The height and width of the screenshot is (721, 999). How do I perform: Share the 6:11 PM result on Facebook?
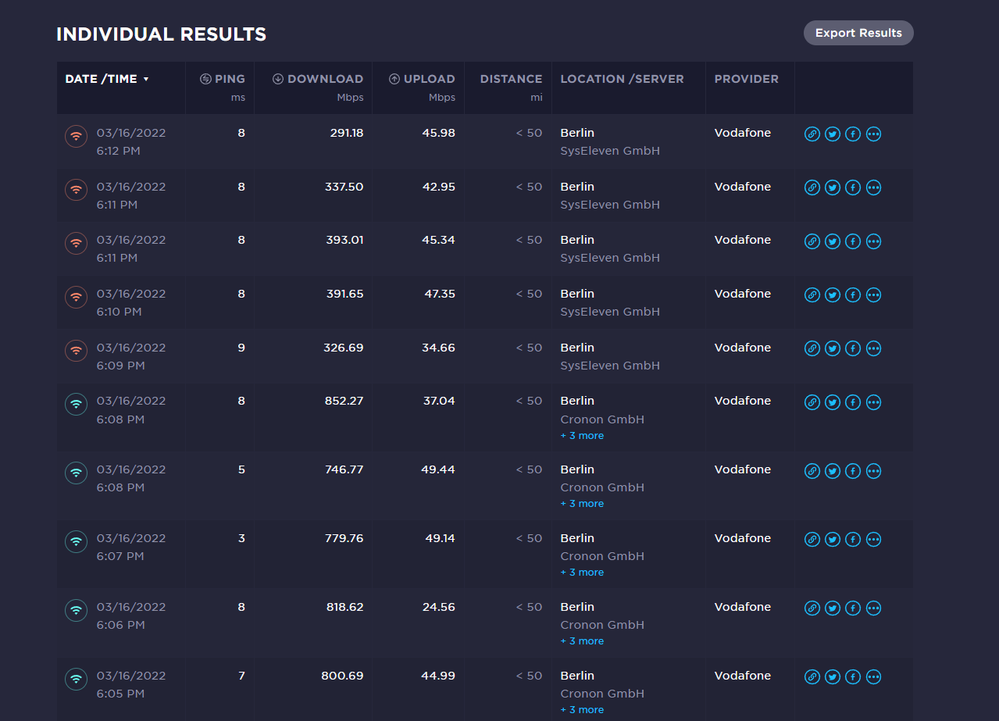852,187
